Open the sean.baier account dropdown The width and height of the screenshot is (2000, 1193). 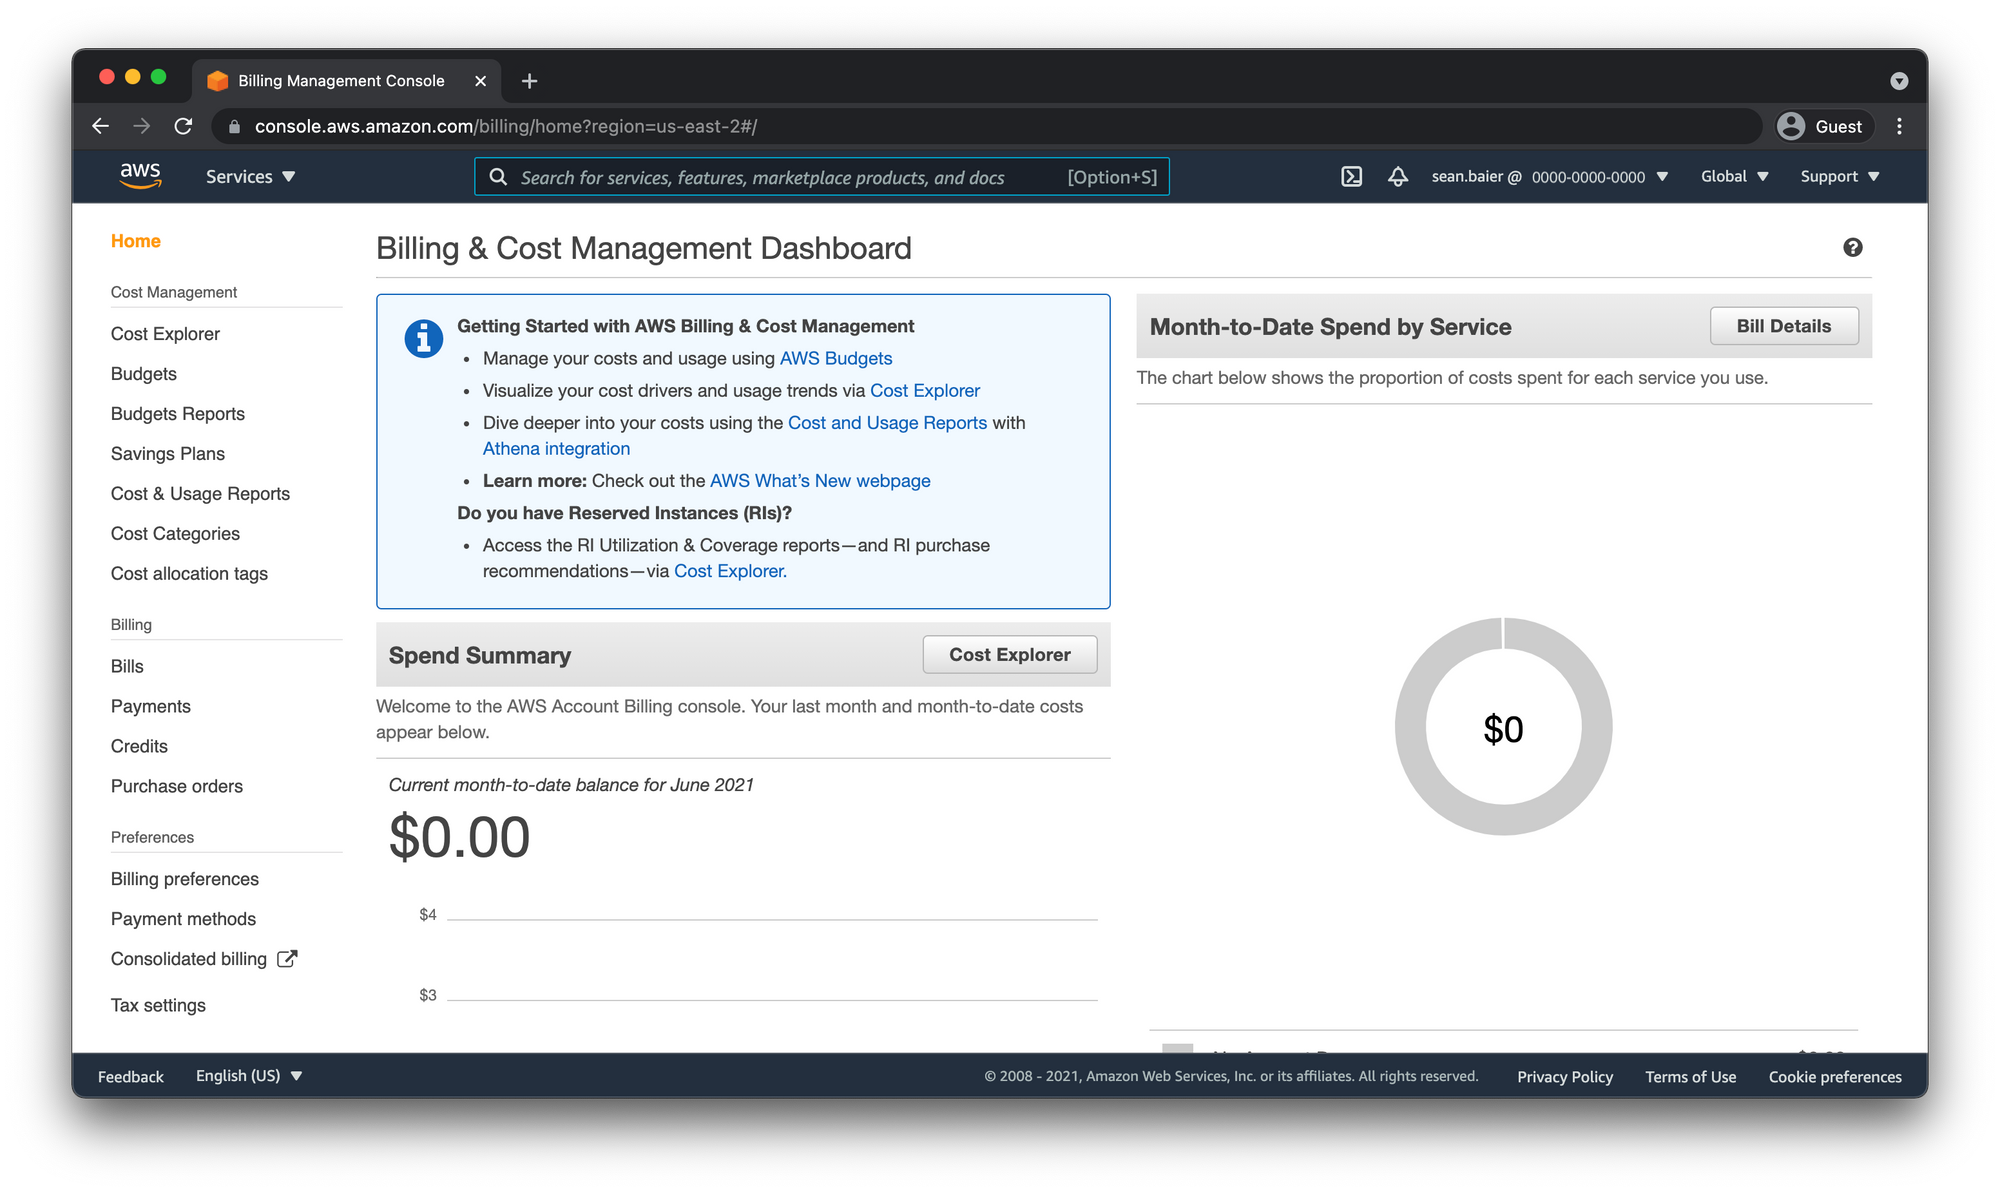[x=1549, y=177]
